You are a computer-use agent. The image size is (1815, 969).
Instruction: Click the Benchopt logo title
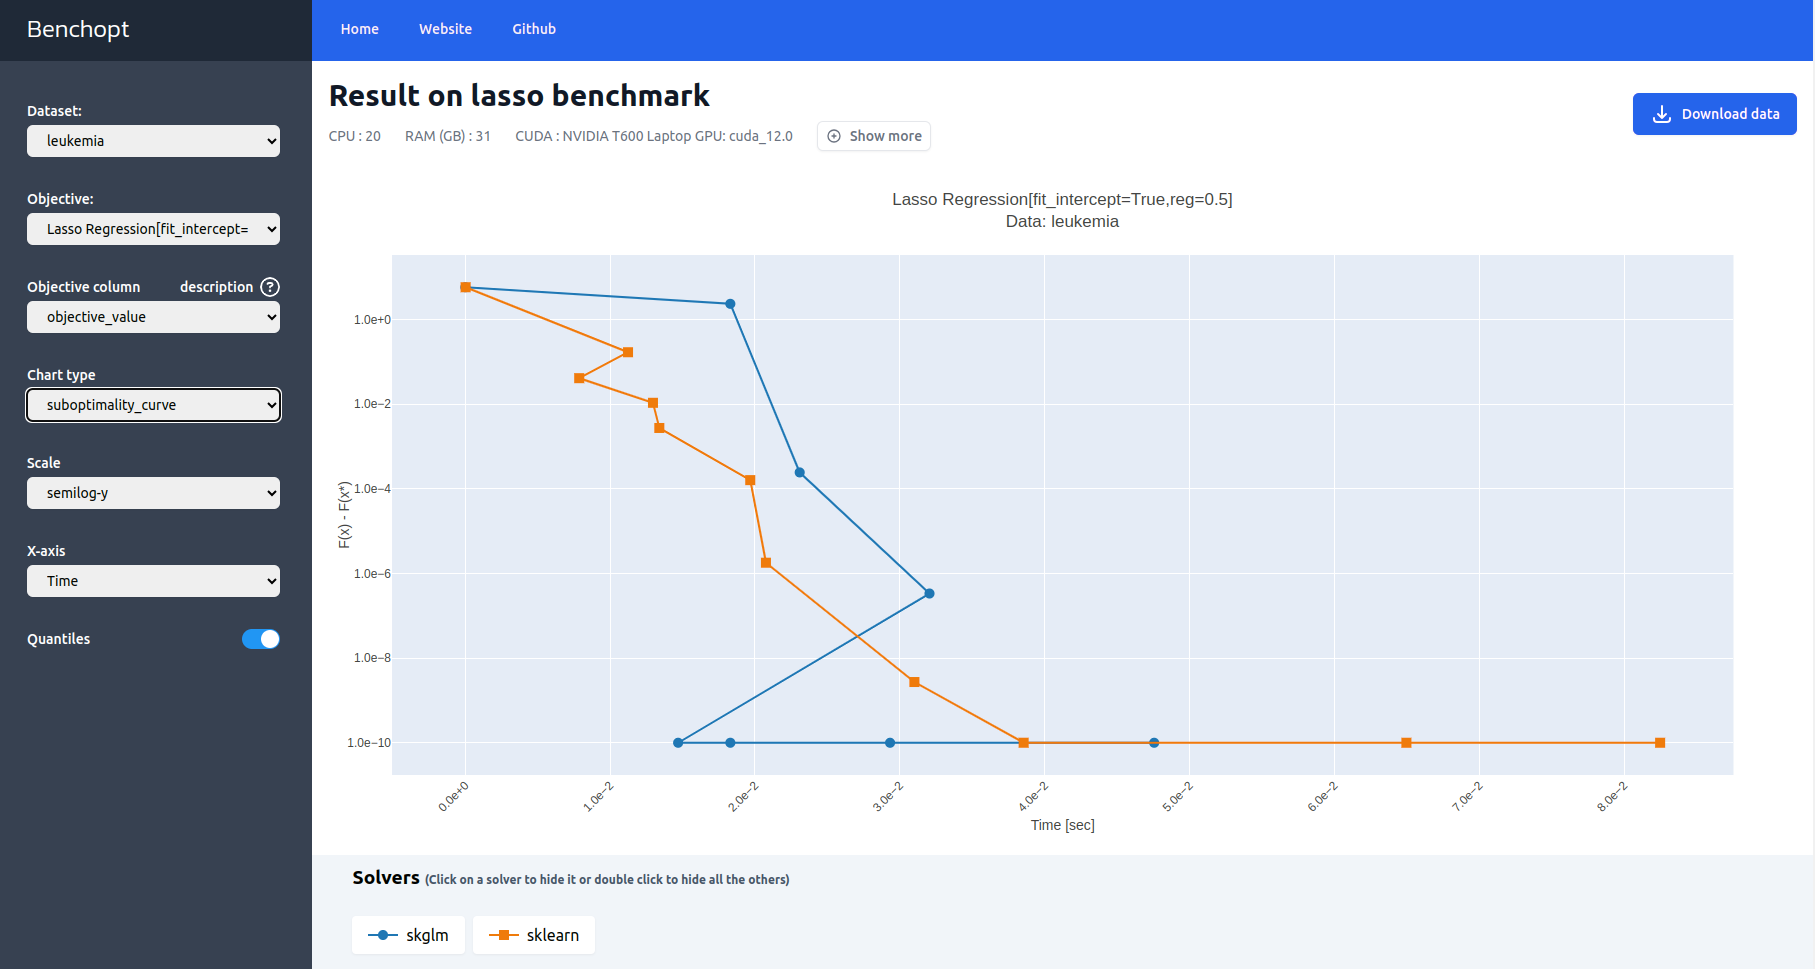click(78, 29)
